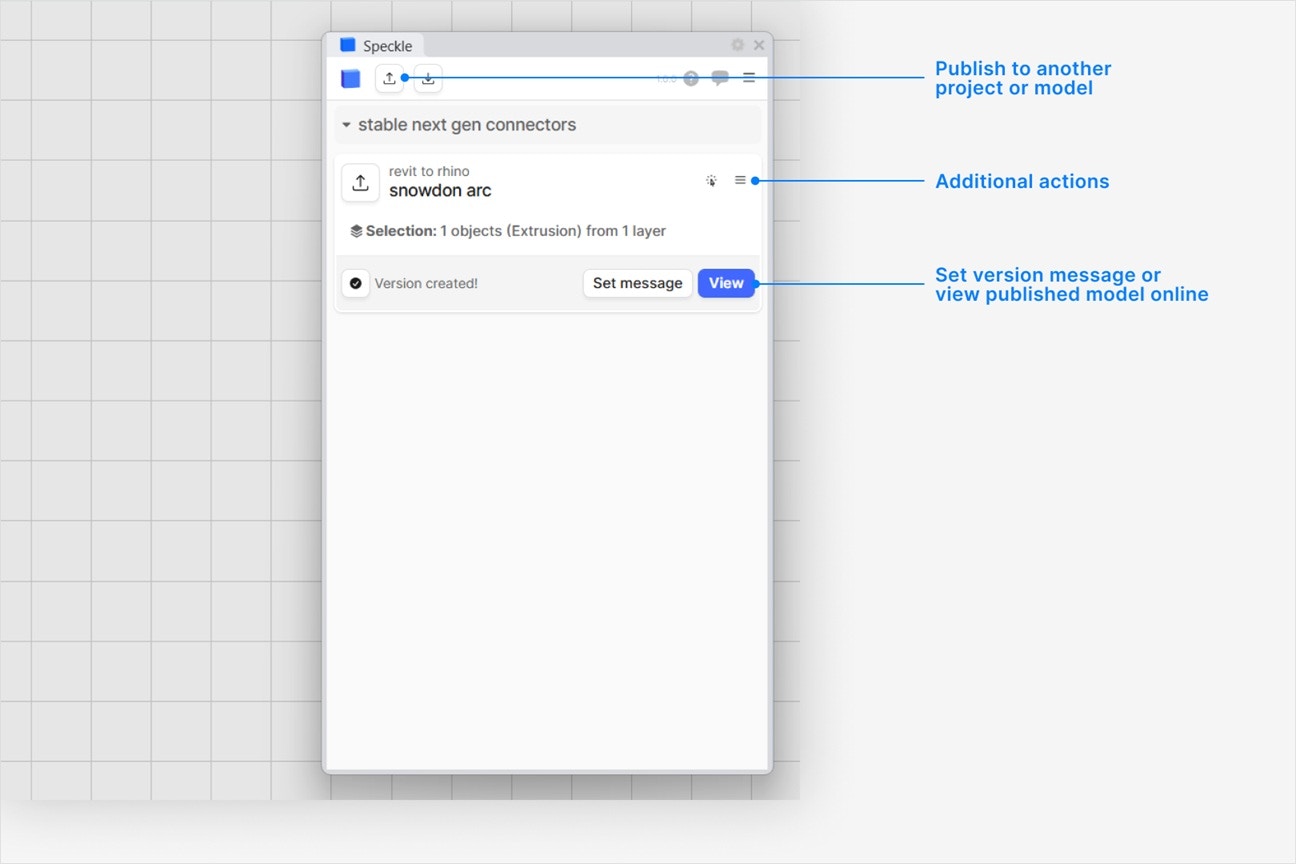Open the help question mark icon

tap(691, 78)
